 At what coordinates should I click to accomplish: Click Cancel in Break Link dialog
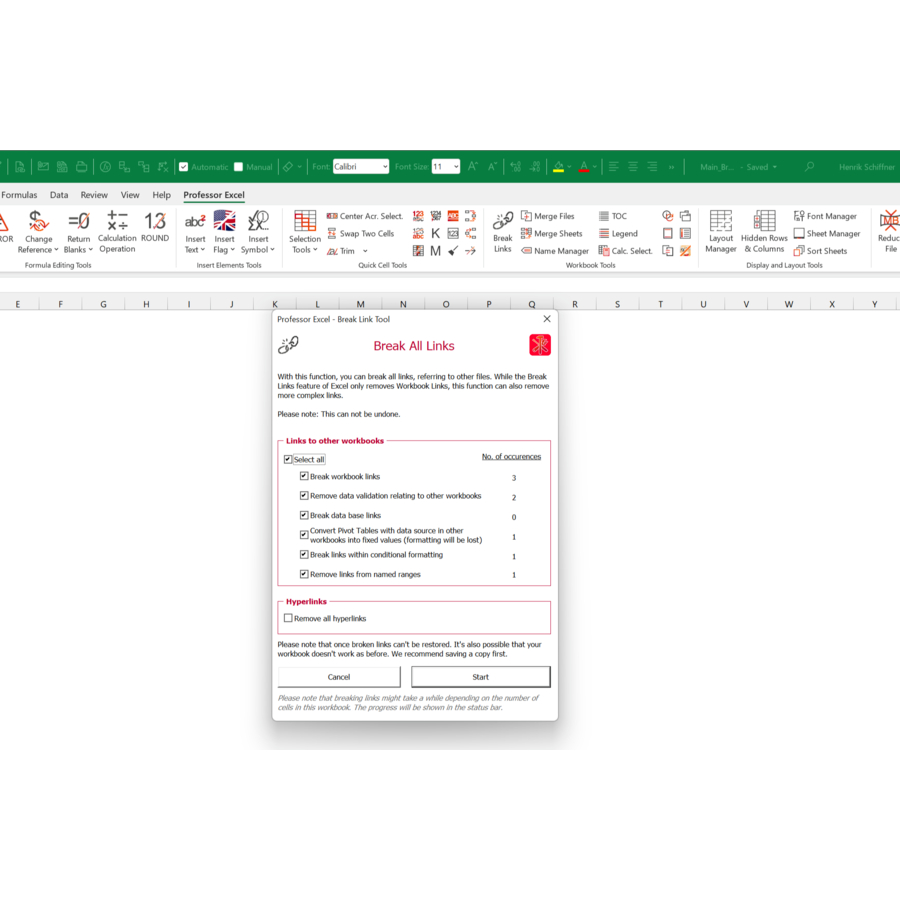(339, 677)
